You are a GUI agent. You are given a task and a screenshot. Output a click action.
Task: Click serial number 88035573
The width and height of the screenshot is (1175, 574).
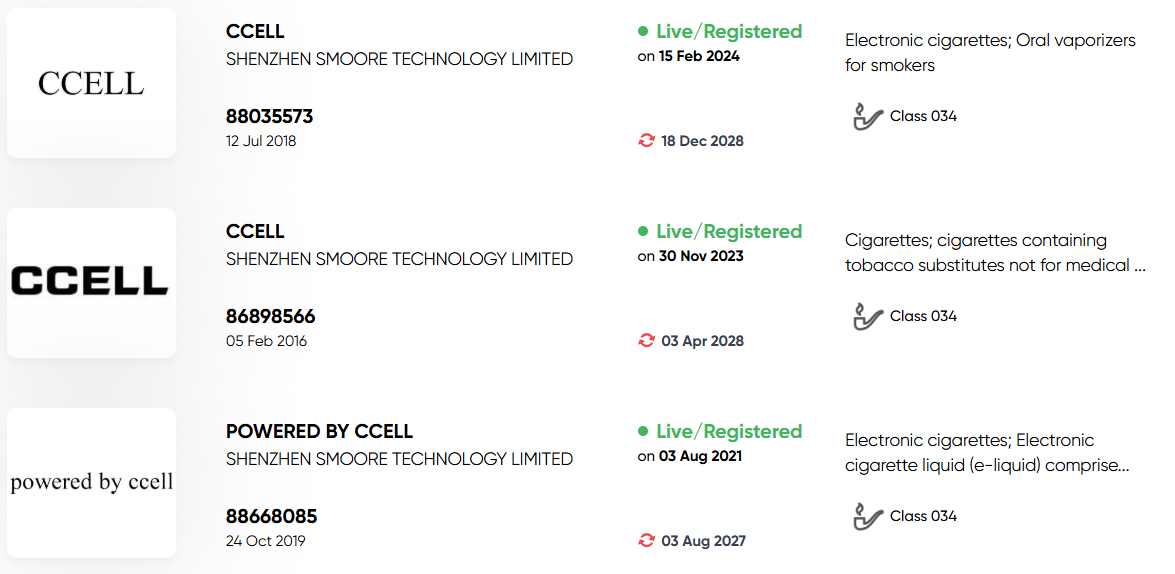(270, 117)
